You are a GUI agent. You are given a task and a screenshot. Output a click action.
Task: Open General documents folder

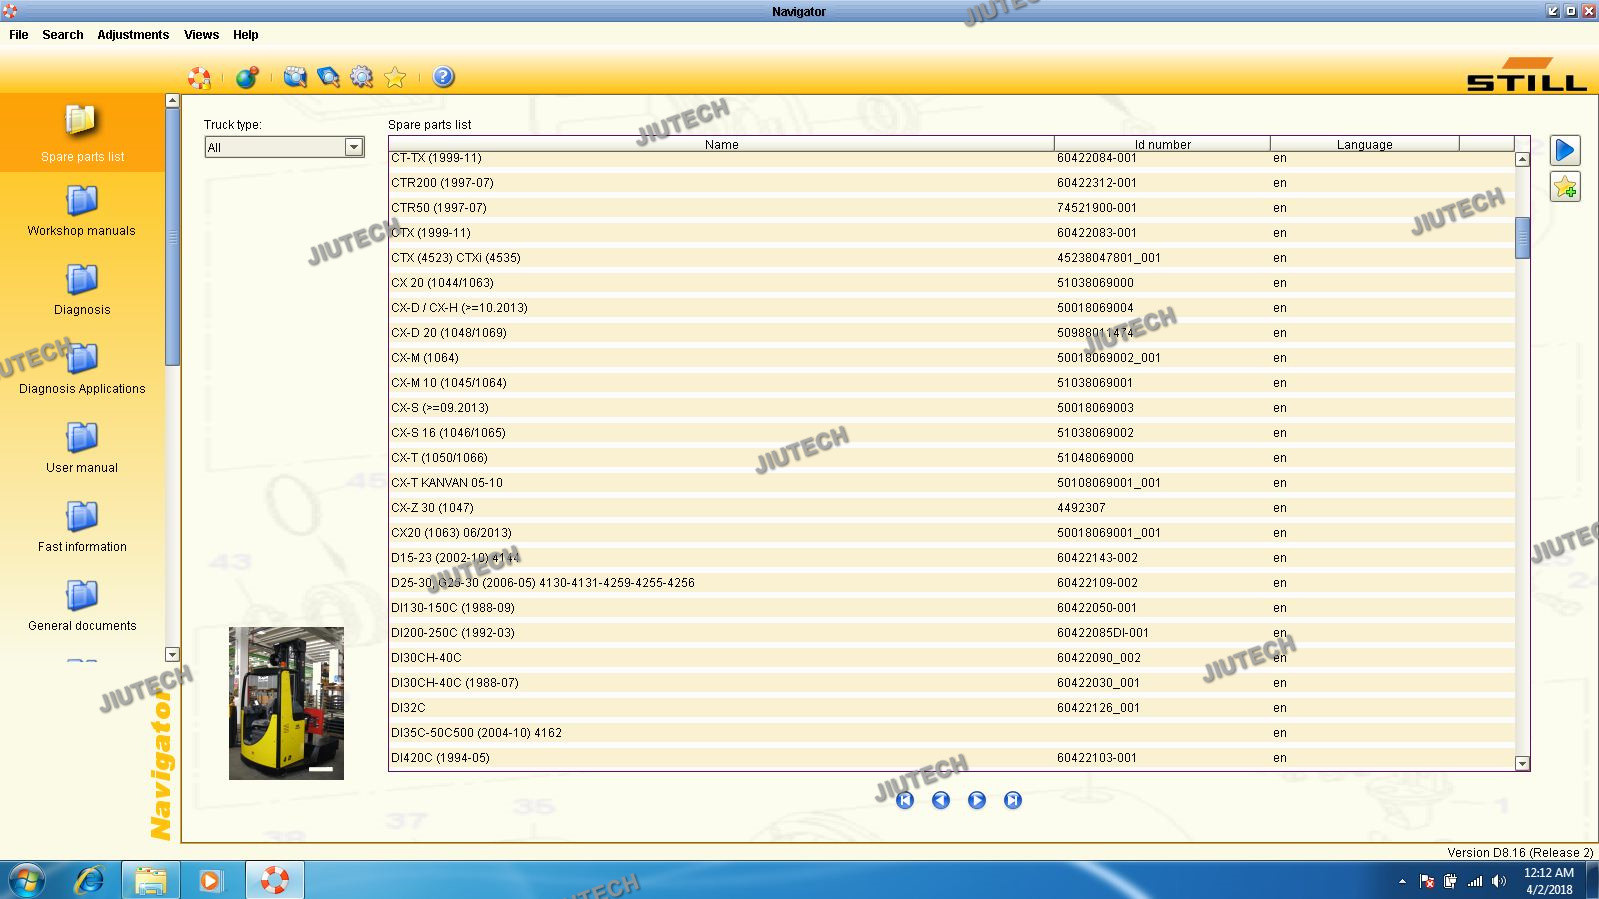tap(82, 605)
